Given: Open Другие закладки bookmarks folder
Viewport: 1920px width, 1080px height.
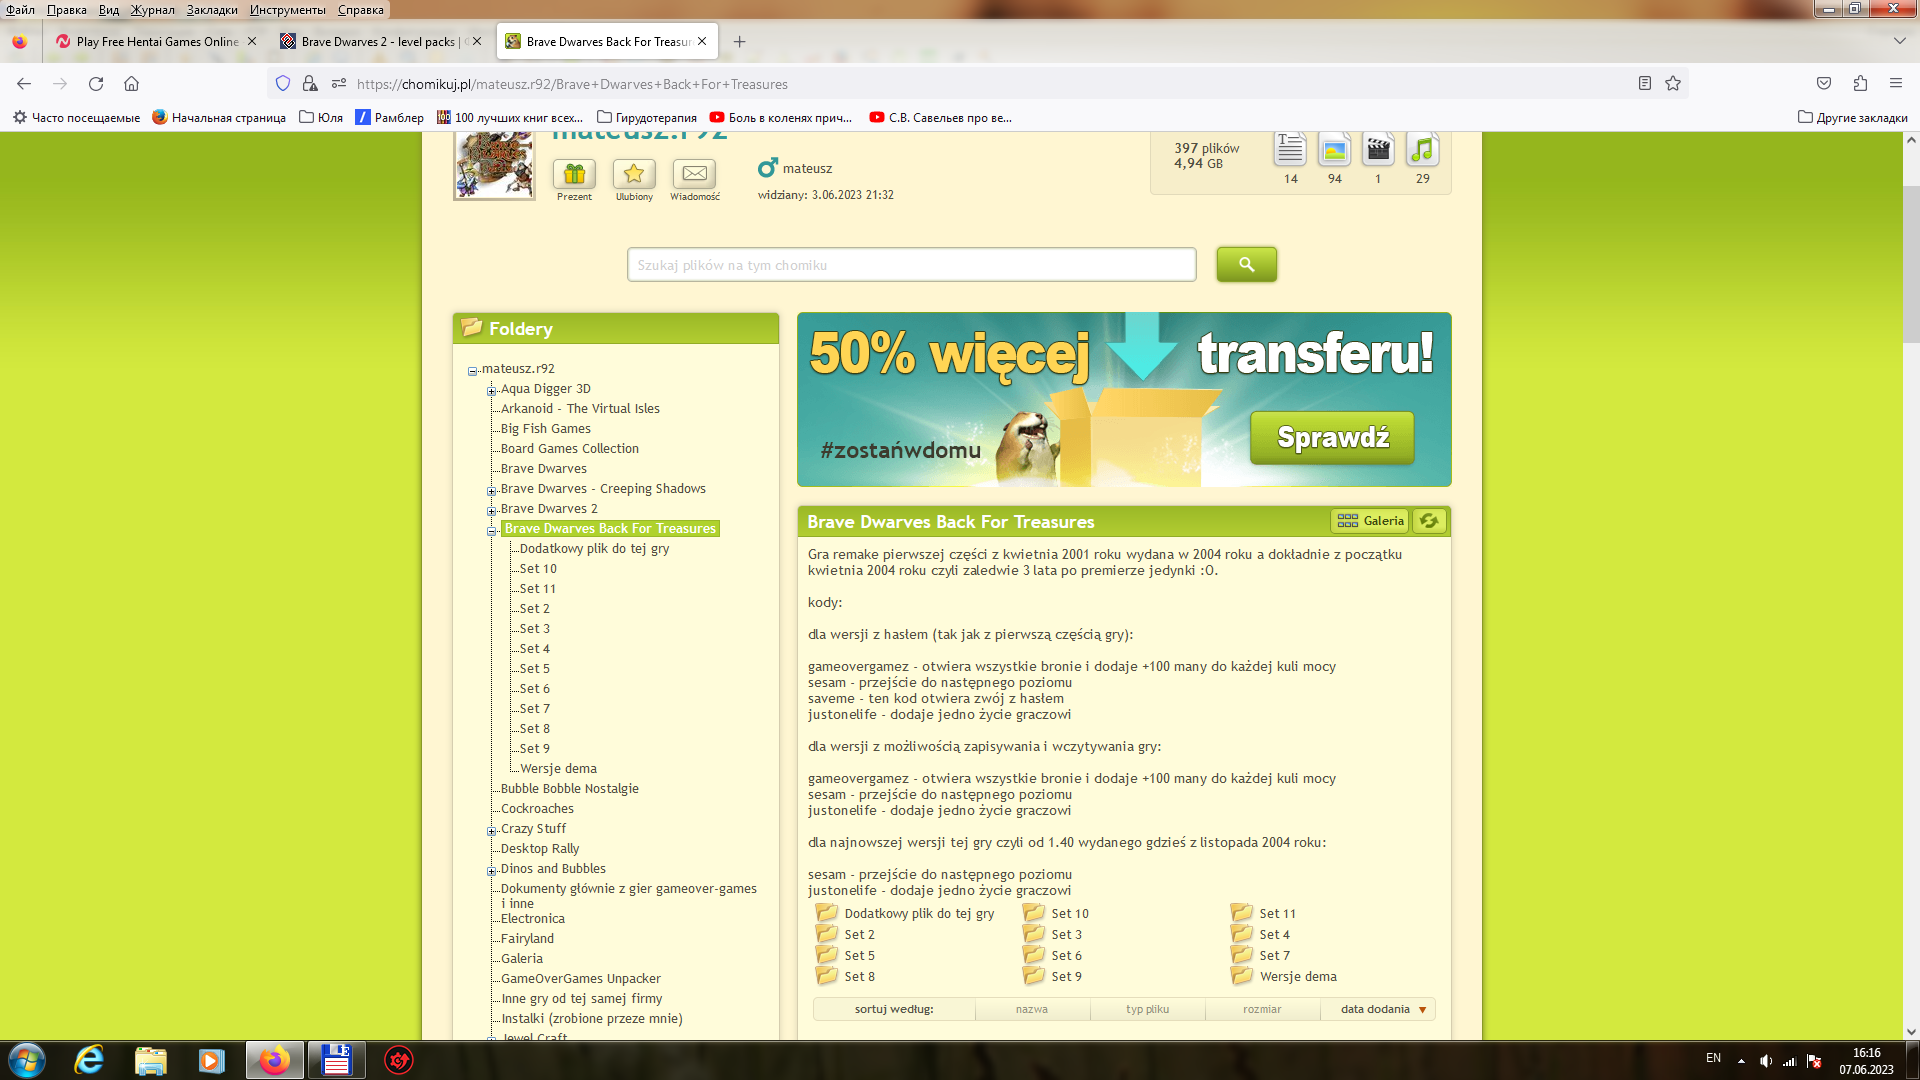Looking at the screenshot, I should [1853, 117].
